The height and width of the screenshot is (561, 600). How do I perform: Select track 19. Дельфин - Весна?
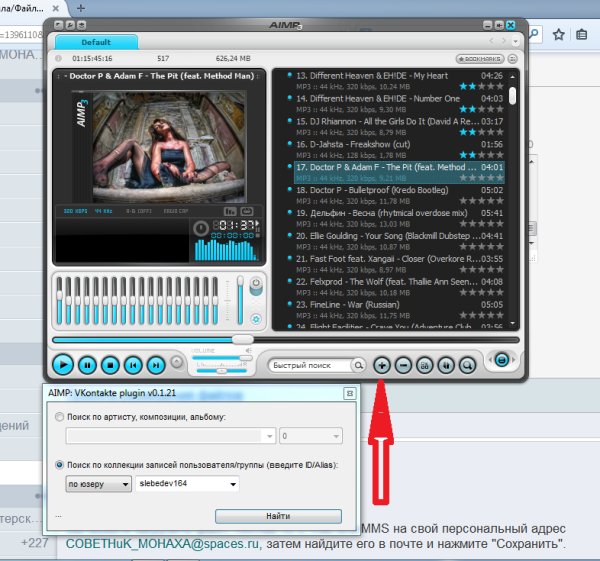pyautogui.click(x=399, y=219)
